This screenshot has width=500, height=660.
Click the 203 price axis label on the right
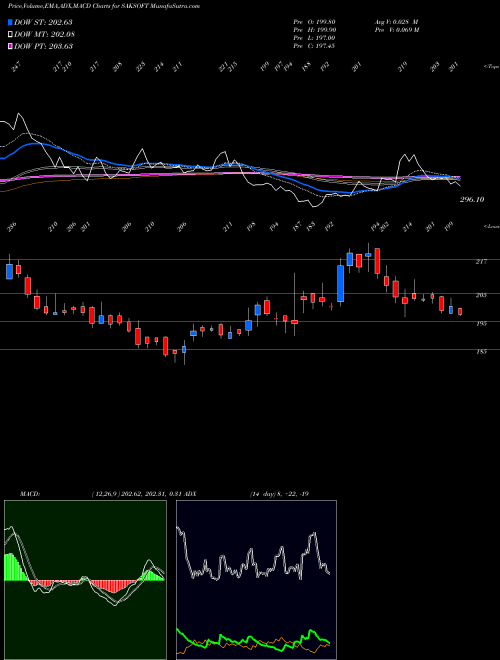click(x=481, y=295)
